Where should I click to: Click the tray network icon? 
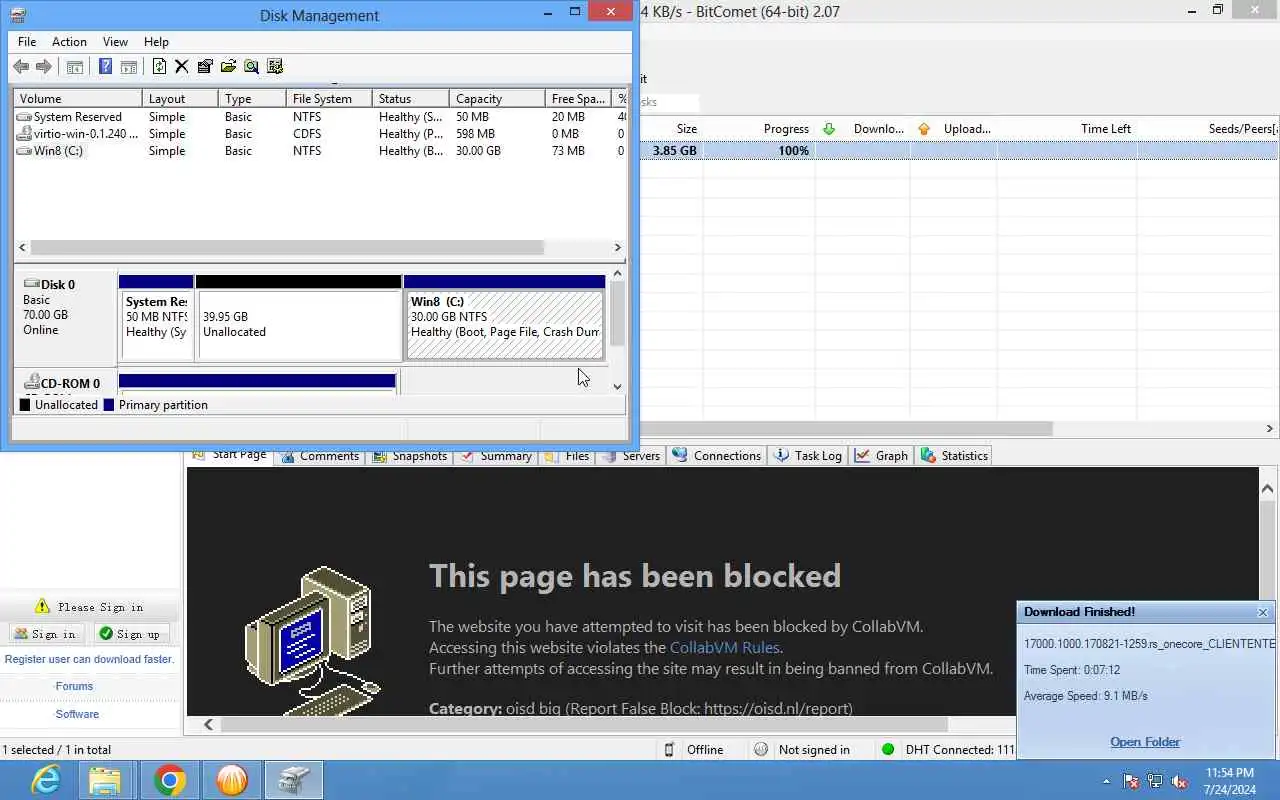(x=1155, y=781)
